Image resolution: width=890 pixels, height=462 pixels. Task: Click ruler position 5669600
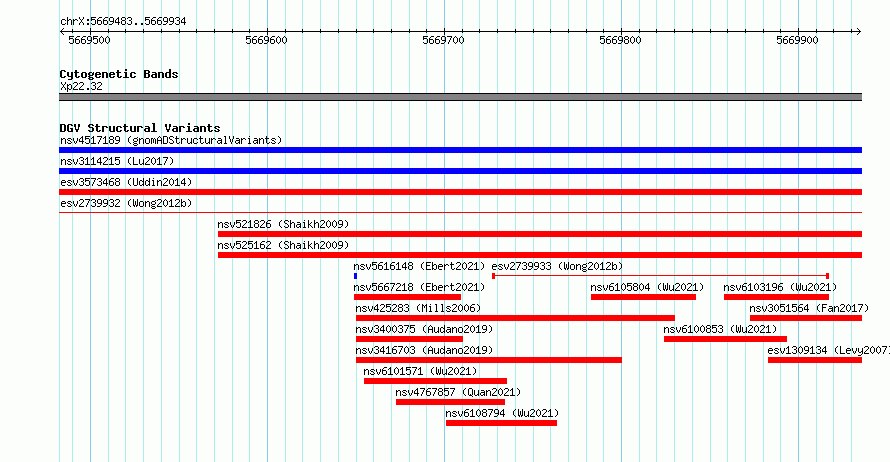pos(267,40)
